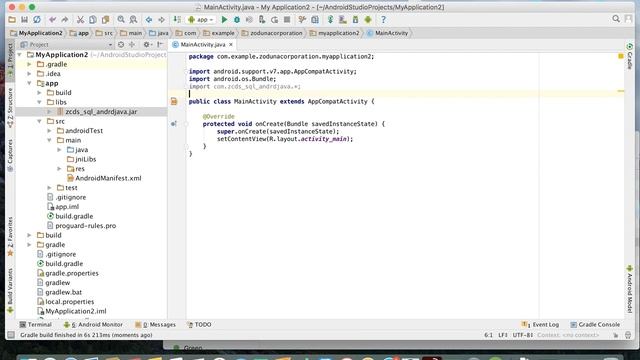640x360 pixels.
Task: Open Android Device Monitor icon
Action: pyautogui.click(x=368, y=20)
